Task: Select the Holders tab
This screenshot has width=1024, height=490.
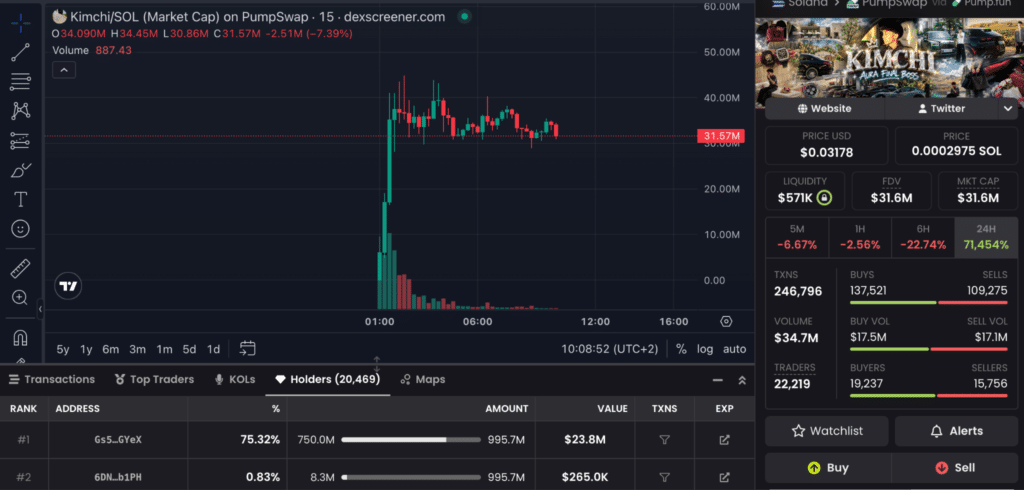Action: [328, 380]
